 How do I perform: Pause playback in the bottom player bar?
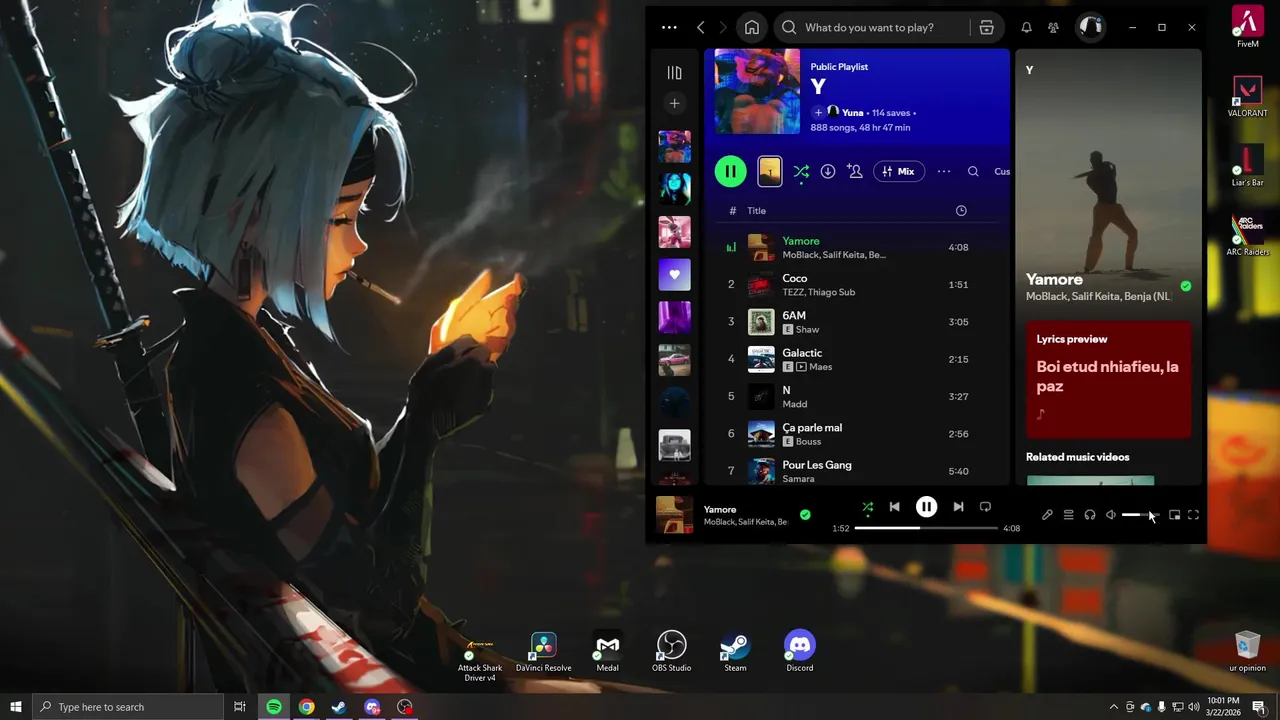coord(927,507)
